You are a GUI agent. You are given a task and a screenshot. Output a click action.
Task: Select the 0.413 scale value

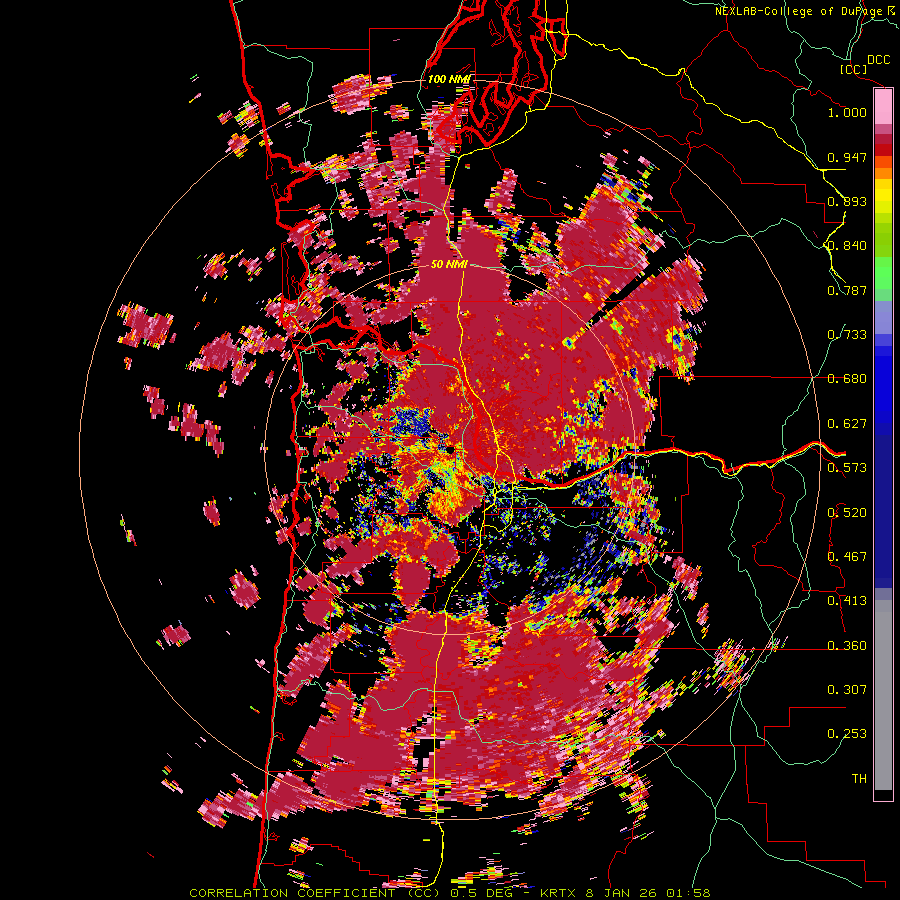pos(847,601)
